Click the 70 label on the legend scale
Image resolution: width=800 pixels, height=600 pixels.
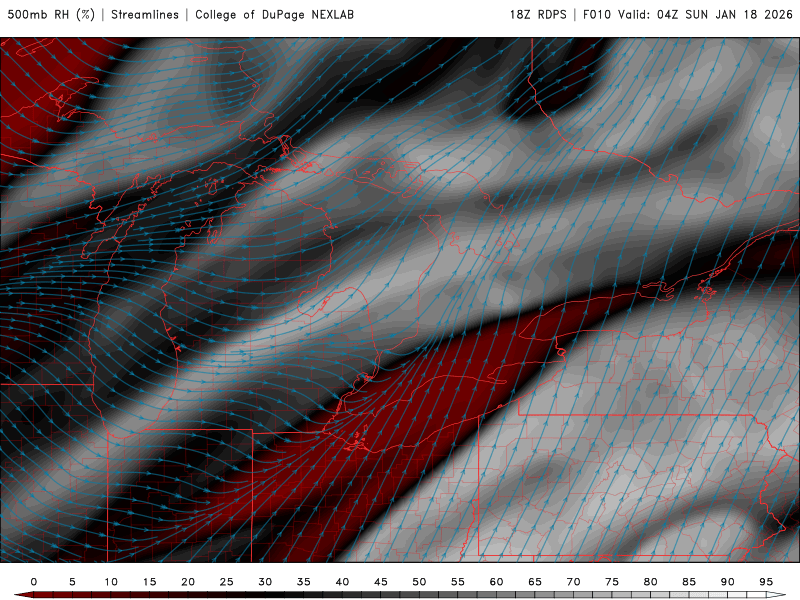click(x=573, y=582)
